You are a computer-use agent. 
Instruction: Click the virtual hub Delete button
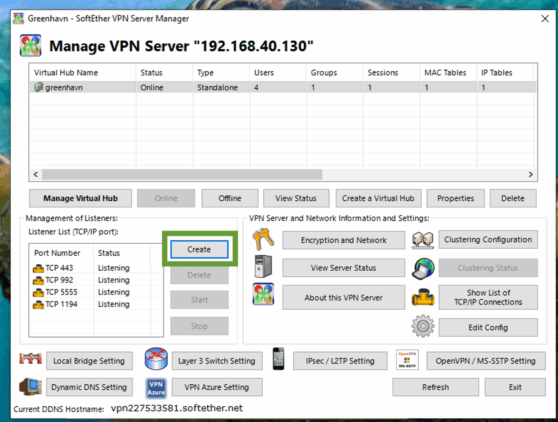(x=513, y=198)
